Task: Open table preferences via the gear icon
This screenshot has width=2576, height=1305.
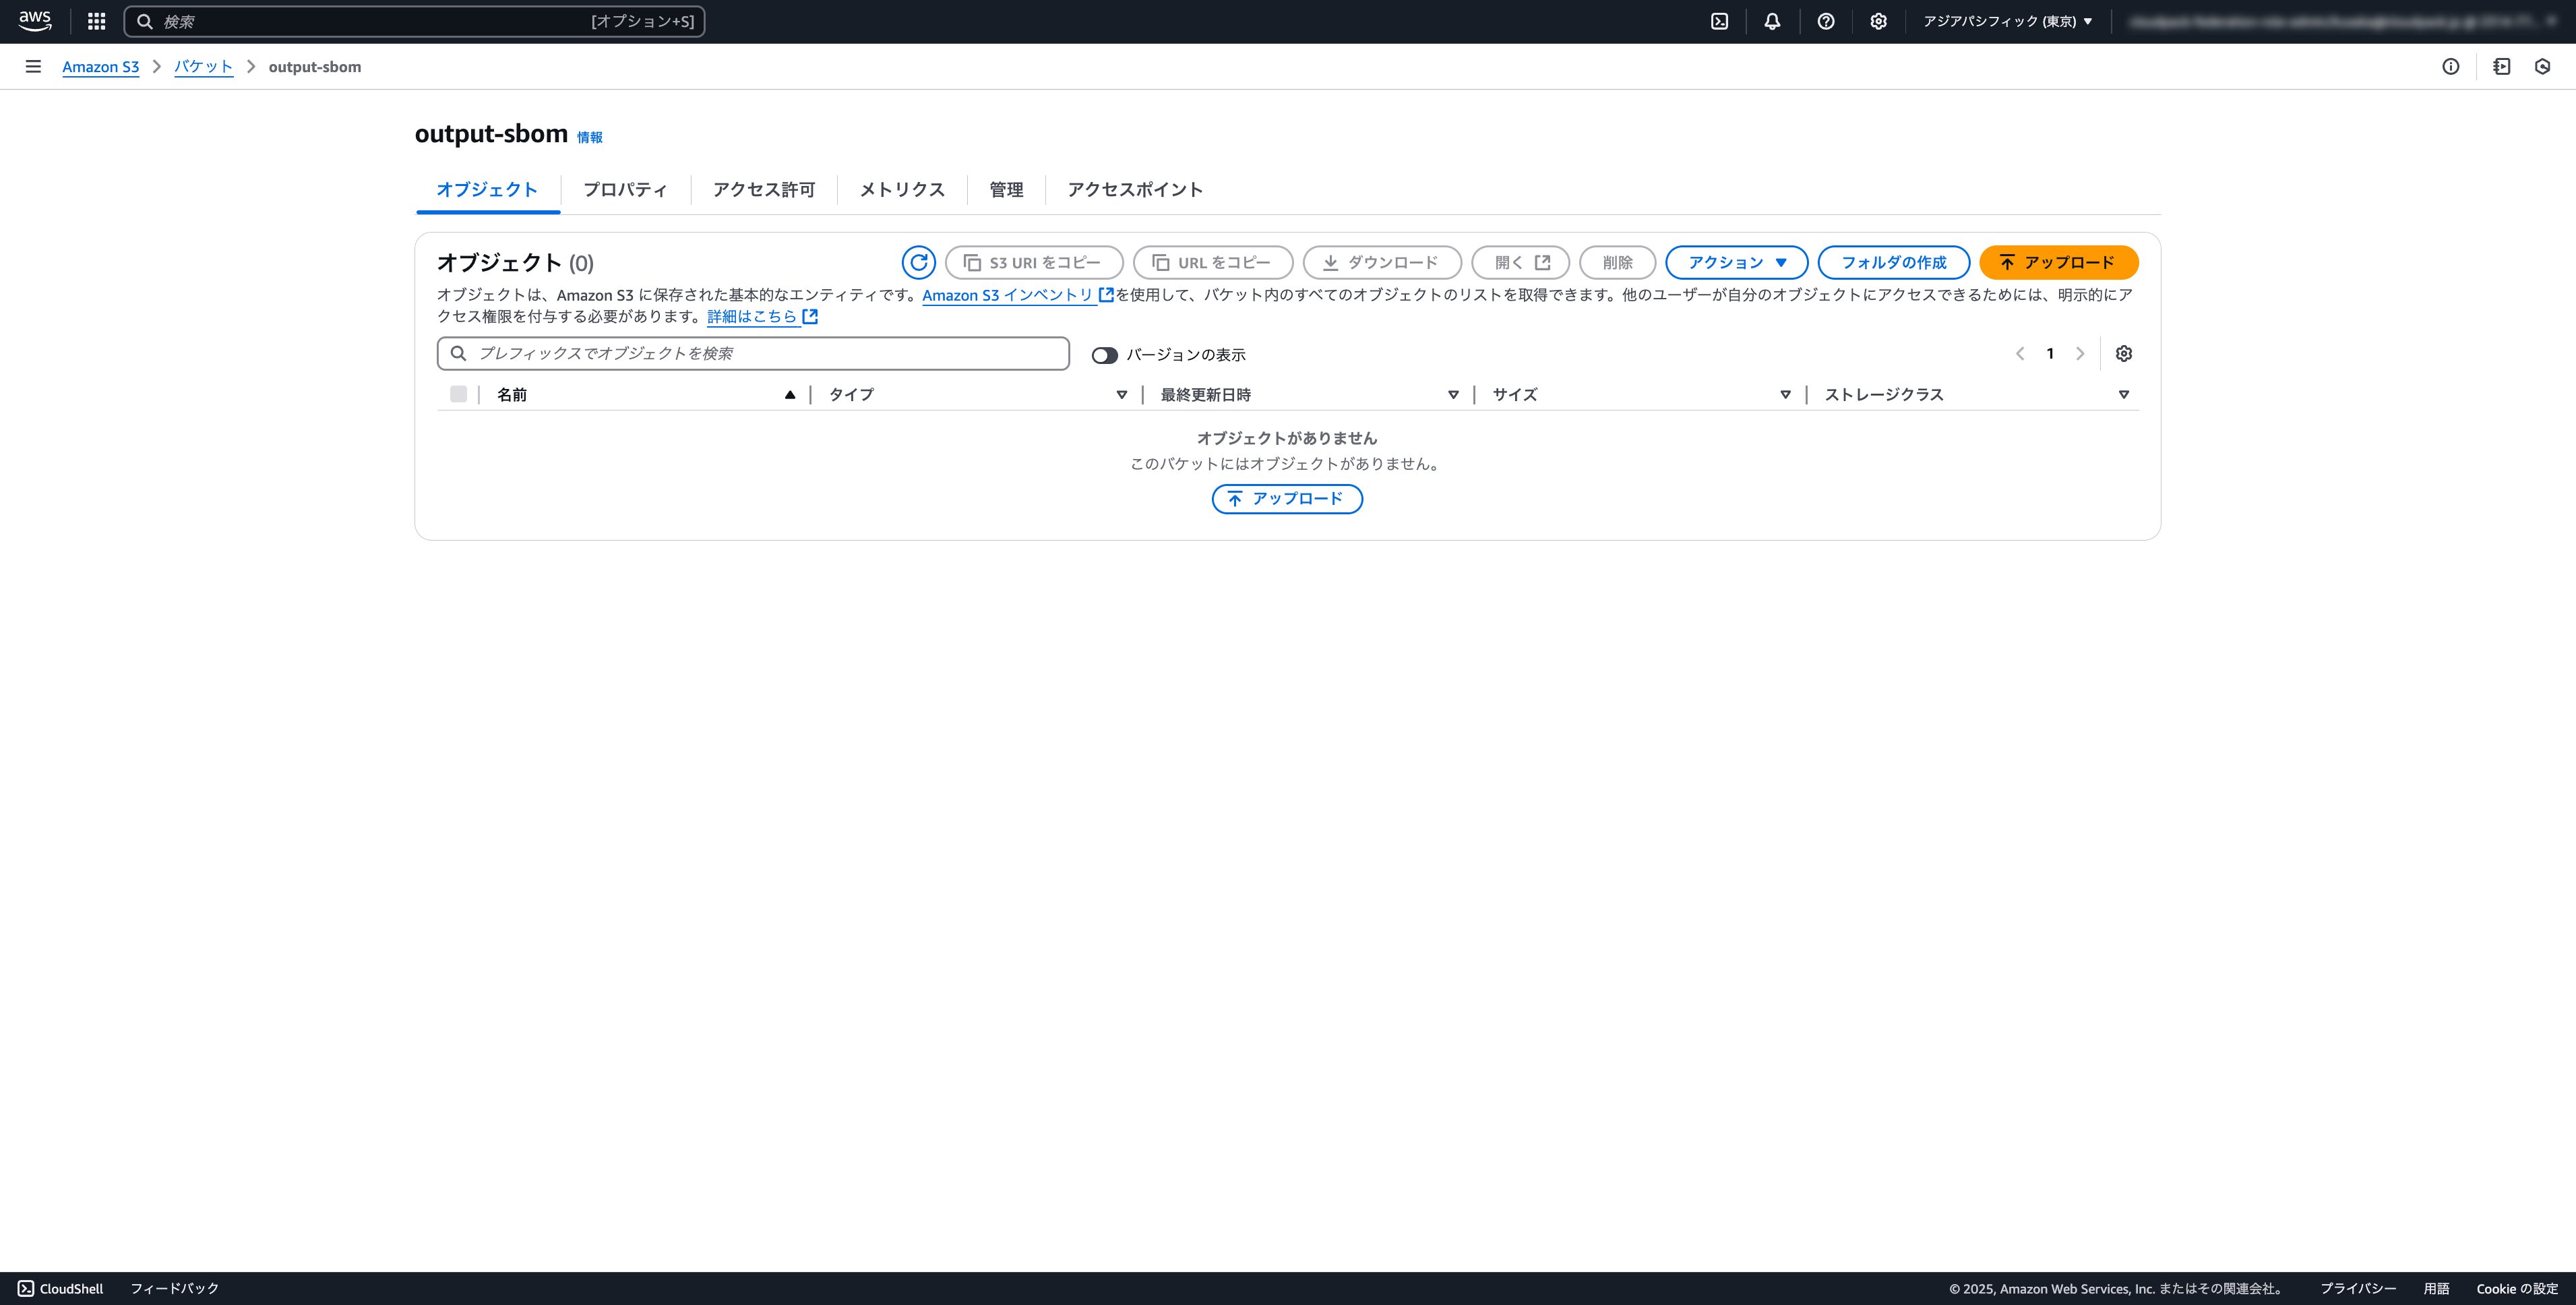Action: tap(2123, 353)
